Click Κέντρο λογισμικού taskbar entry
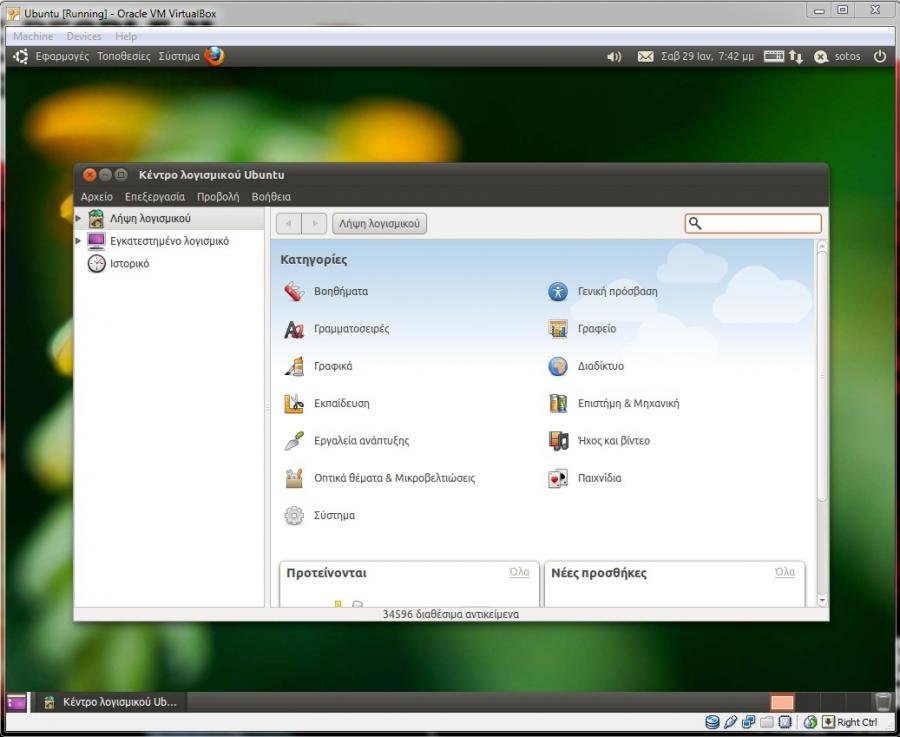The image size is (900, 737). tap(111, 701)
